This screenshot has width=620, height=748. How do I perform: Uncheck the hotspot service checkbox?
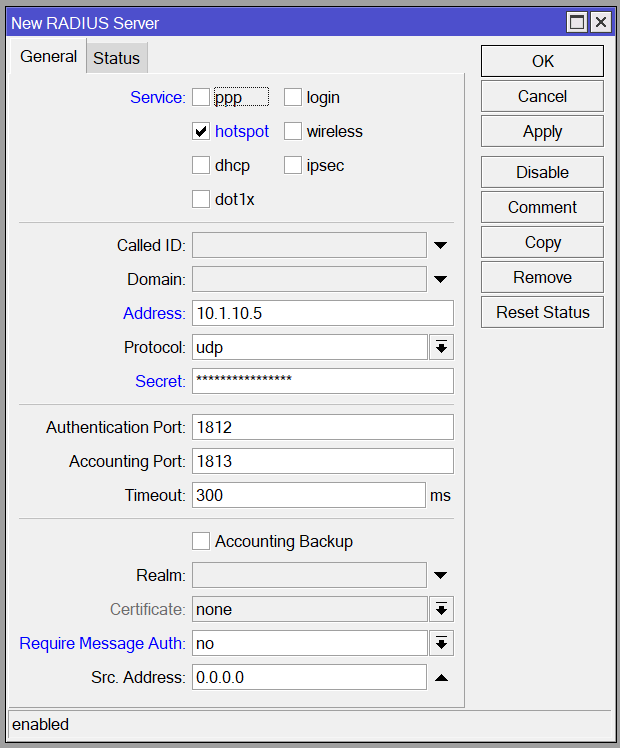point(201,131)
